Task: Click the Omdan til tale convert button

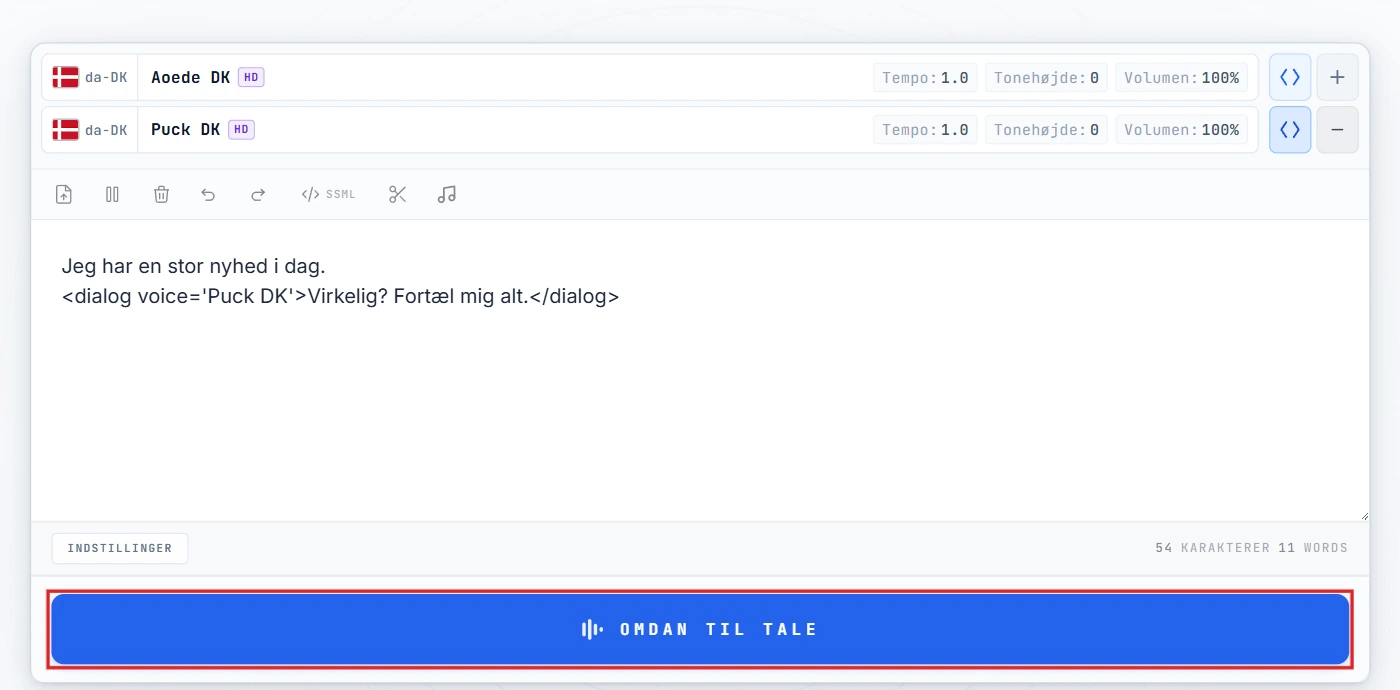Action: [700, 629]
